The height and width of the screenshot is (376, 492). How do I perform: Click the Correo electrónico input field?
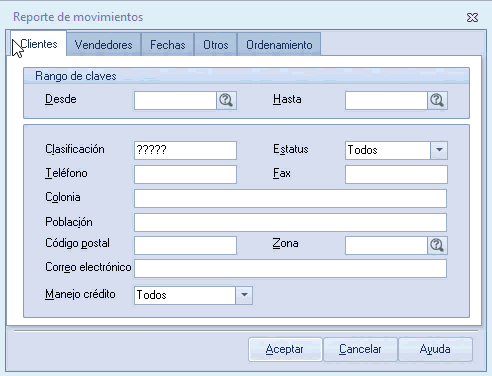pyautogui.click(x=290, y=268)
